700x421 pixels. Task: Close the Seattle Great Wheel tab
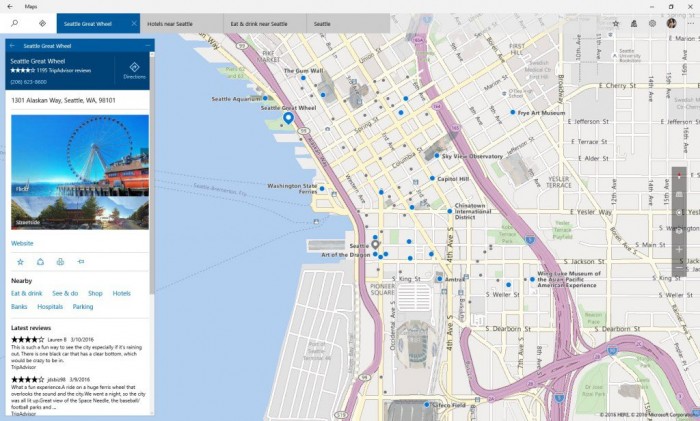point(134,23)
